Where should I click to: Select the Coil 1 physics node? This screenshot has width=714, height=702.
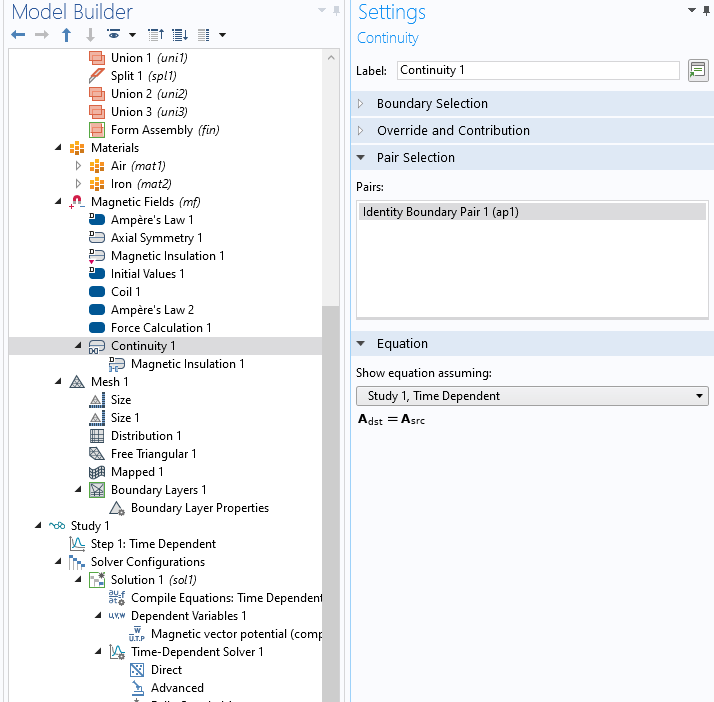pos(125,292)
